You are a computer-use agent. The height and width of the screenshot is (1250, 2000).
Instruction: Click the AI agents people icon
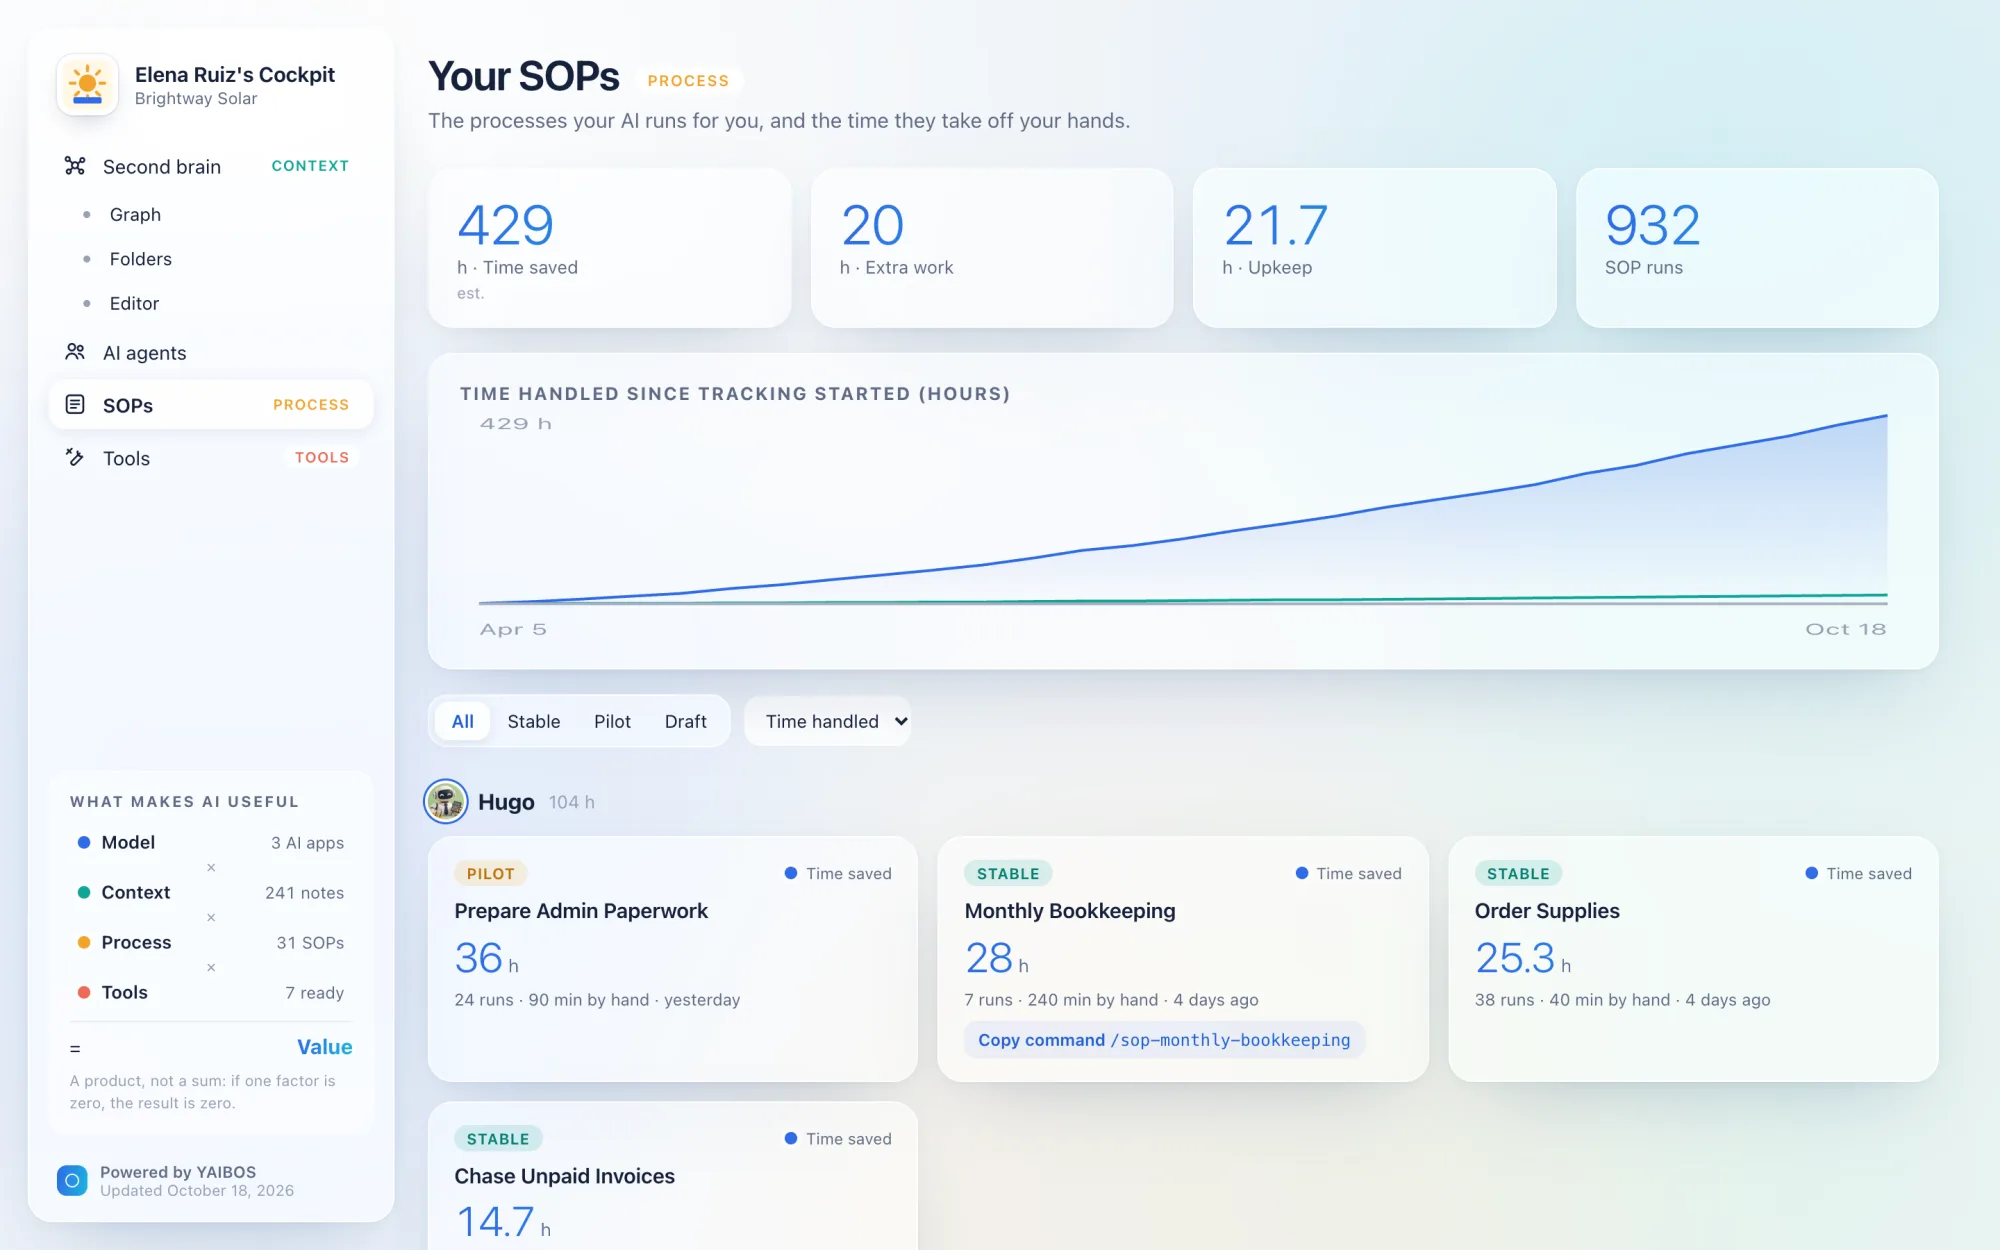tap(75, 352)
